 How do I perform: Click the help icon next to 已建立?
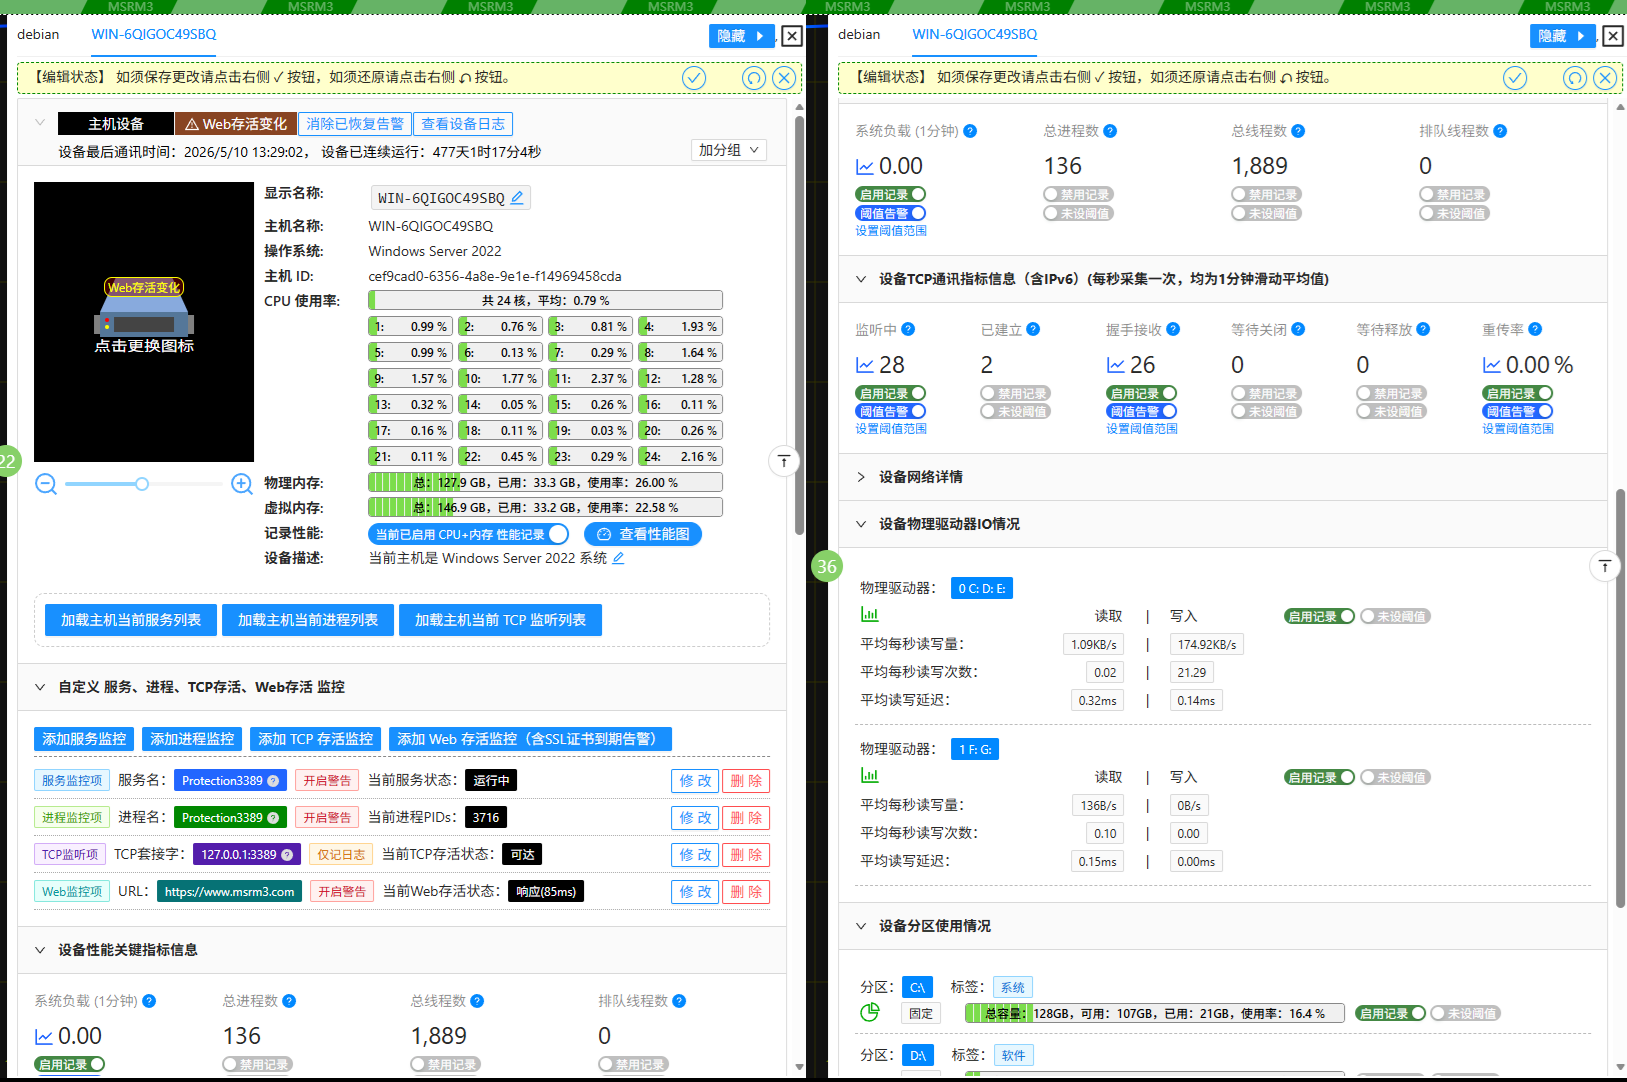coord(1033,329)
